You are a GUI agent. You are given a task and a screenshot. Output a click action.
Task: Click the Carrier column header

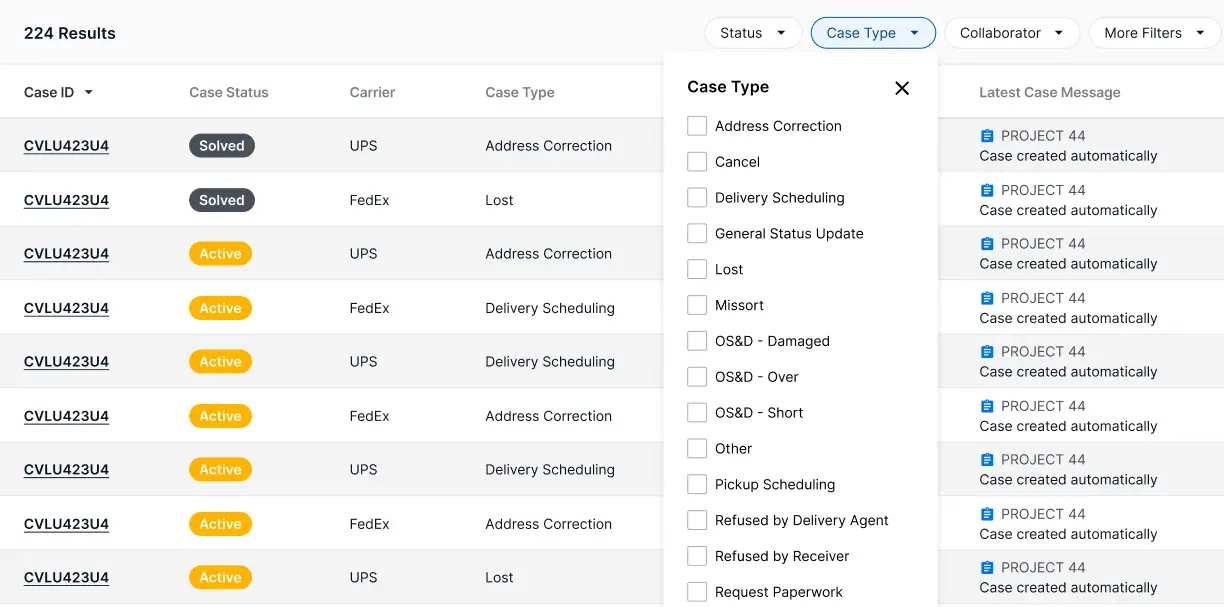[x=372, y=93]
